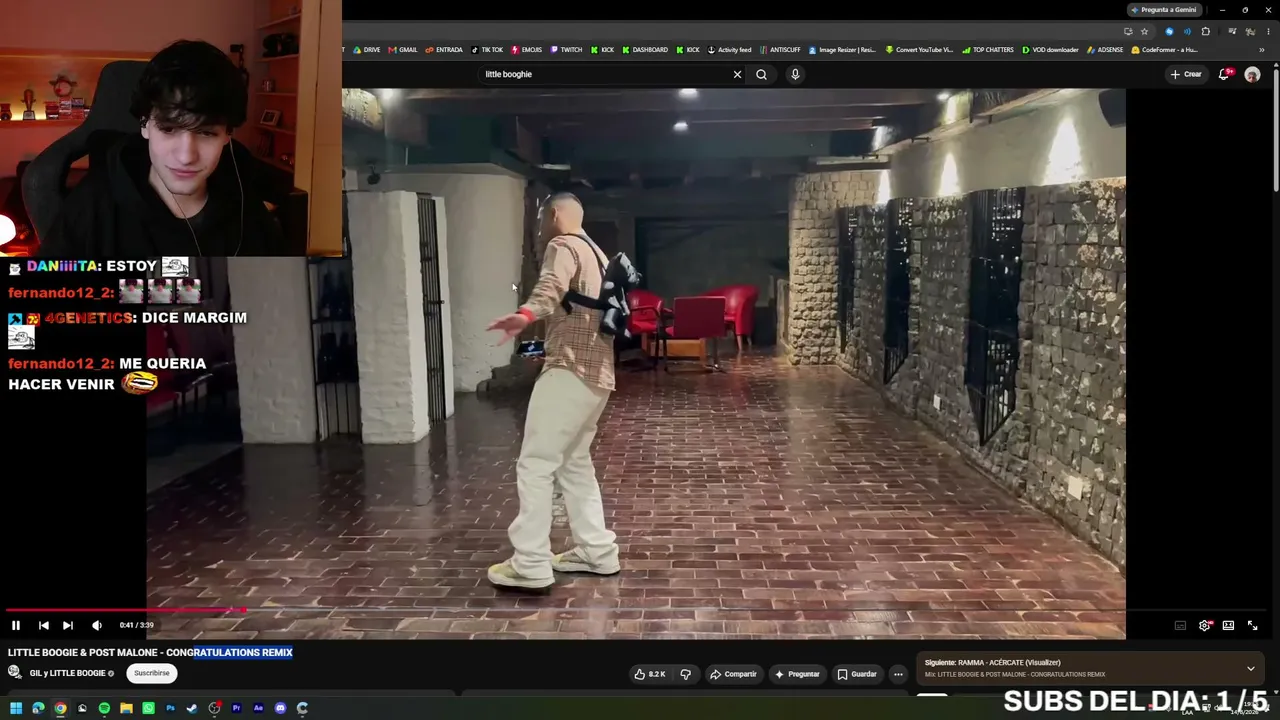Image resolution: width=1280 pixels, height=720 pixels.
Task: Pause the YouTube video
Action: [x=16, y=625]
